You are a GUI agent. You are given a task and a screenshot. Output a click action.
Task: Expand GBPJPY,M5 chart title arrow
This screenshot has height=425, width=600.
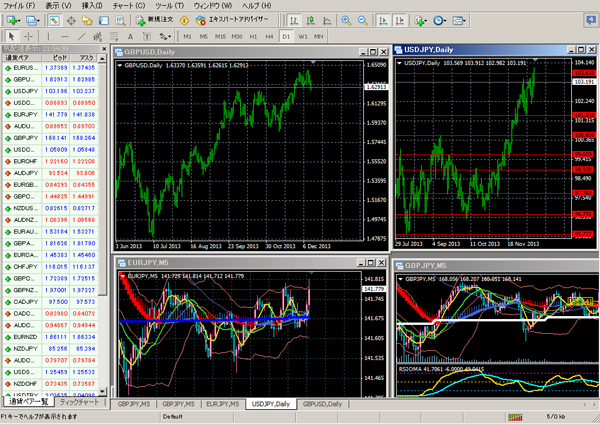point(400,279)
